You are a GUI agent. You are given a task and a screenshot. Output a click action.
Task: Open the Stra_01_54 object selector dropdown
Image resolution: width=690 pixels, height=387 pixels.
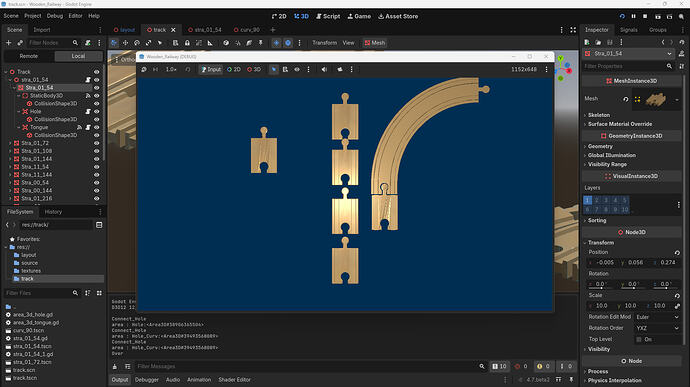pos(629,54)
